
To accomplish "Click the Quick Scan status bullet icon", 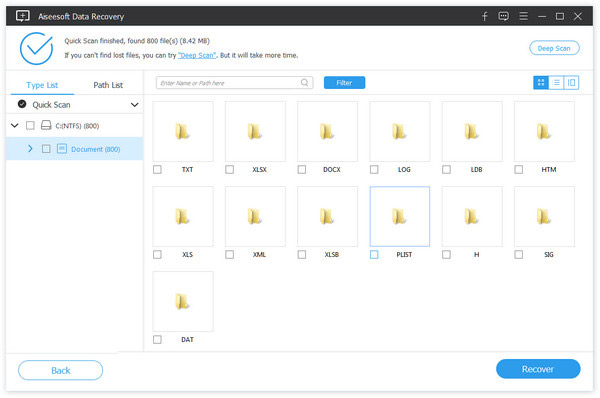I will click(22, 104).
